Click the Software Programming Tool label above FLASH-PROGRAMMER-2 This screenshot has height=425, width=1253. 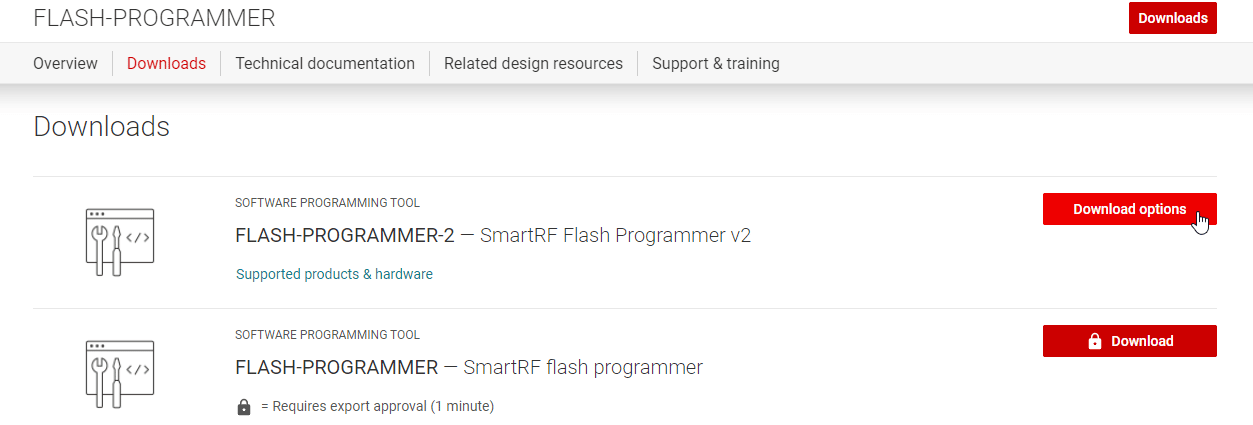[x=327, y=203]
